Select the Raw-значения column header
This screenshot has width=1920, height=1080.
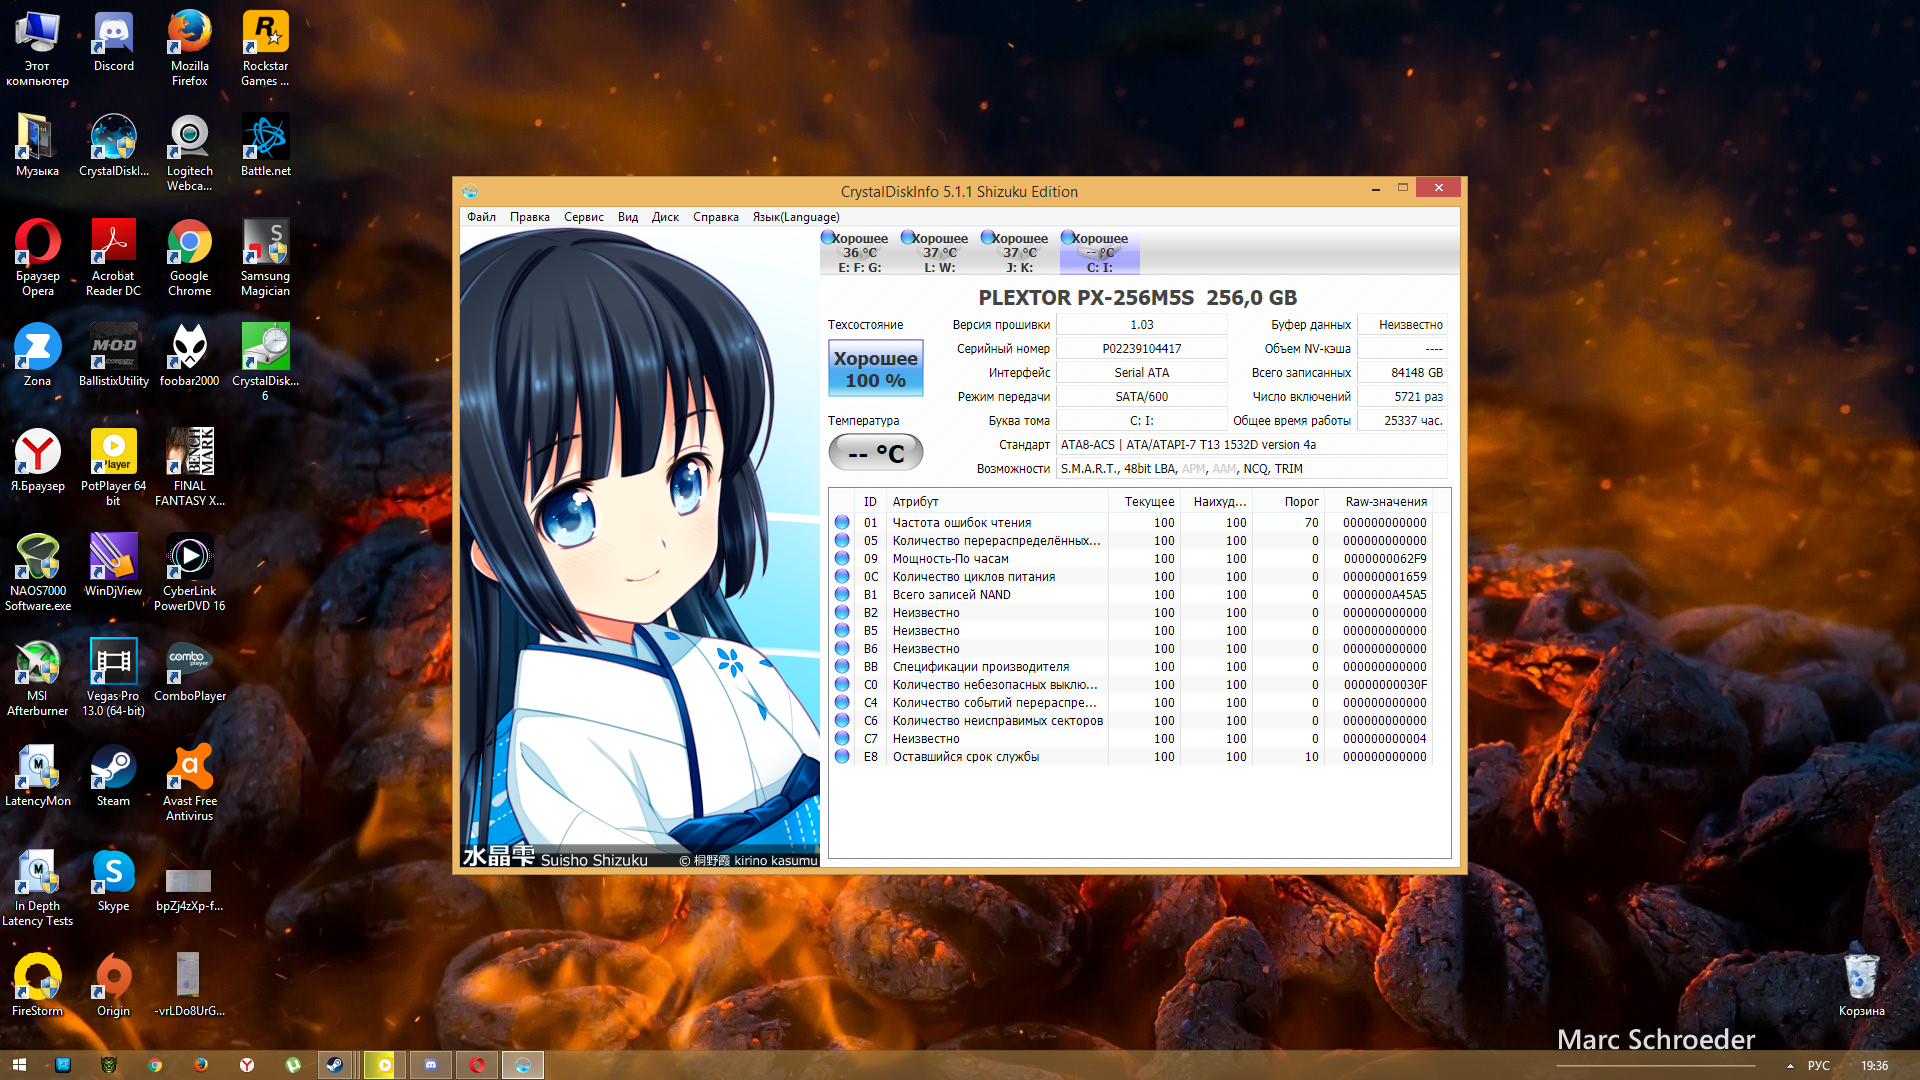point(1385,502)
